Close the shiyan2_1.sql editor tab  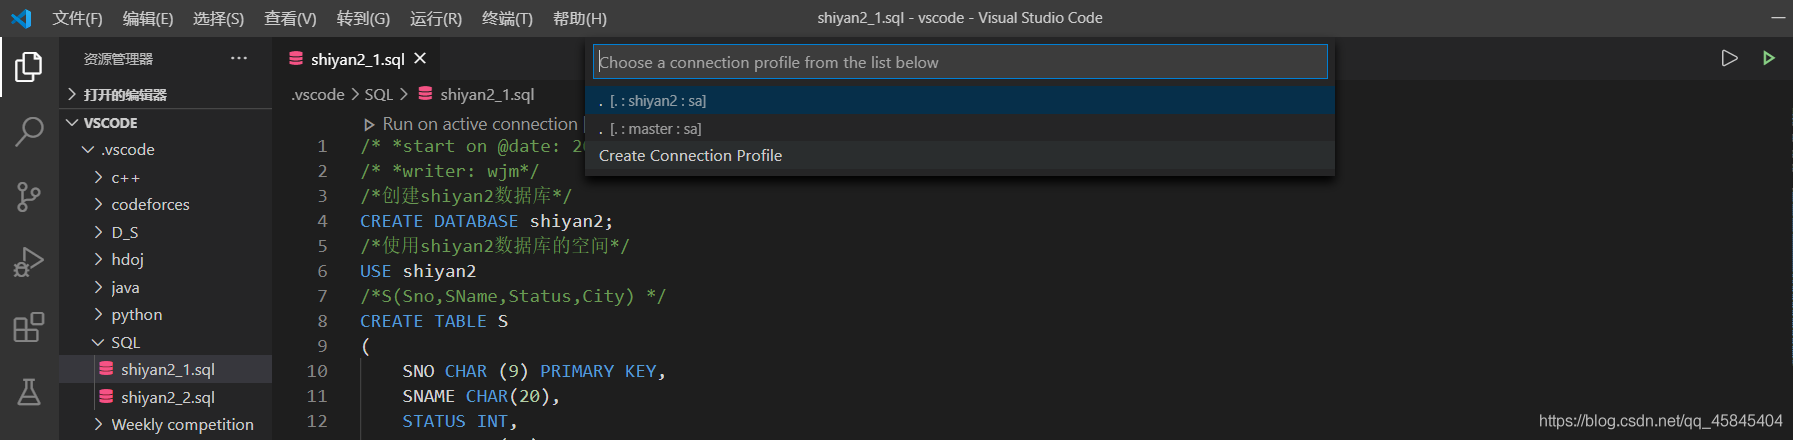tap(420, 59)
